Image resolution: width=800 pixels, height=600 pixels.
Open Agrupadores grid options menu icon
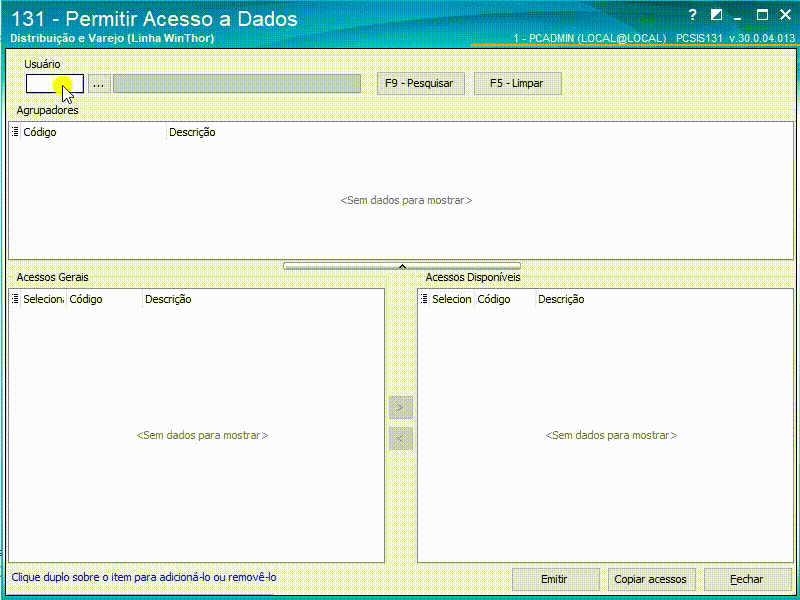(15, 132)
